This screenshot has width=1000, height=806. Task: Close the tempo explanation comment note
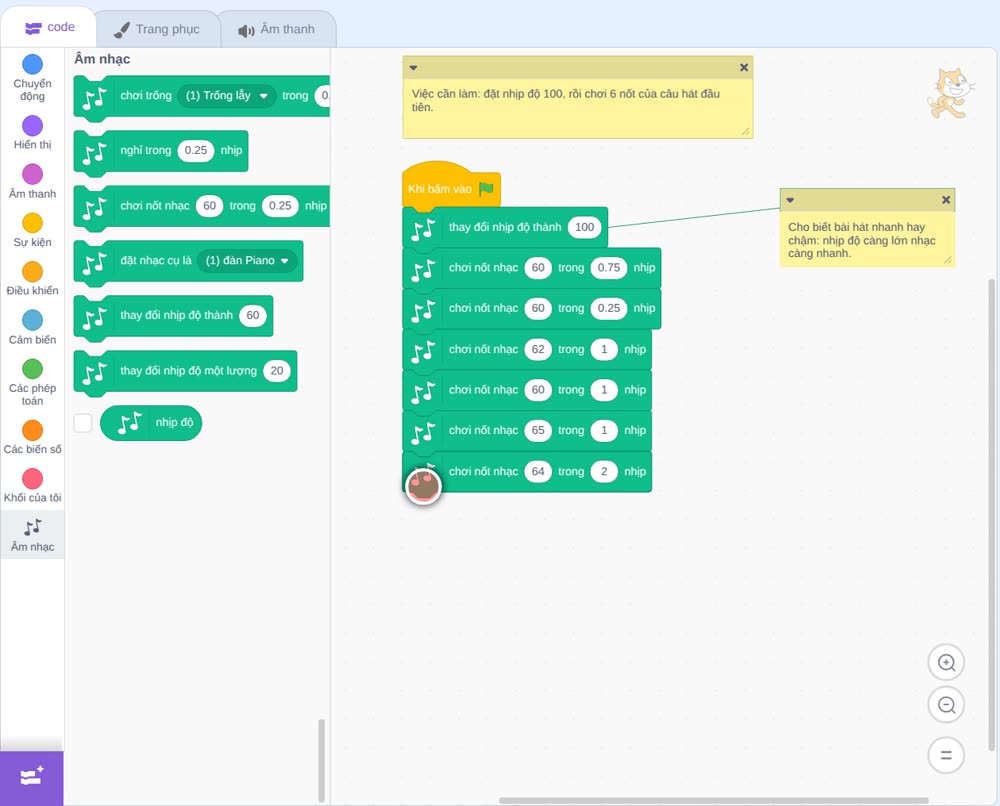[x=946, y=200]
